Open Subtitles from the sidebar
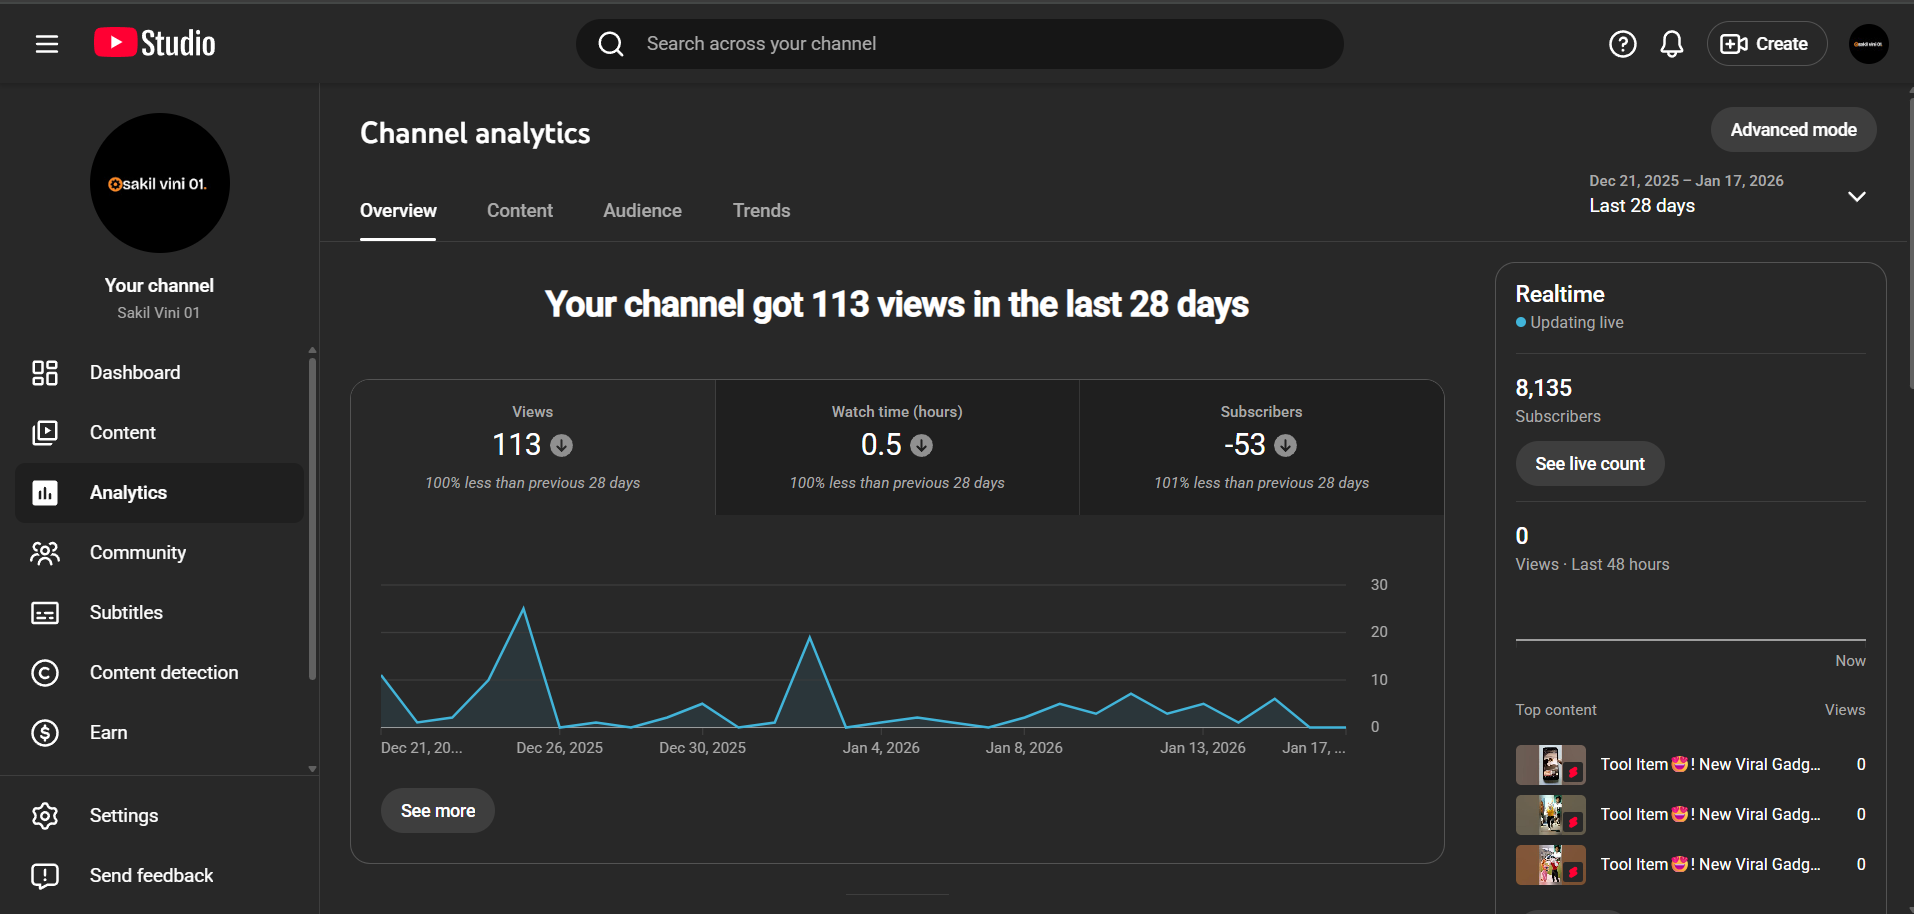Image resolution: width=1914 pixels, height=914 pixels. (126, 613)
